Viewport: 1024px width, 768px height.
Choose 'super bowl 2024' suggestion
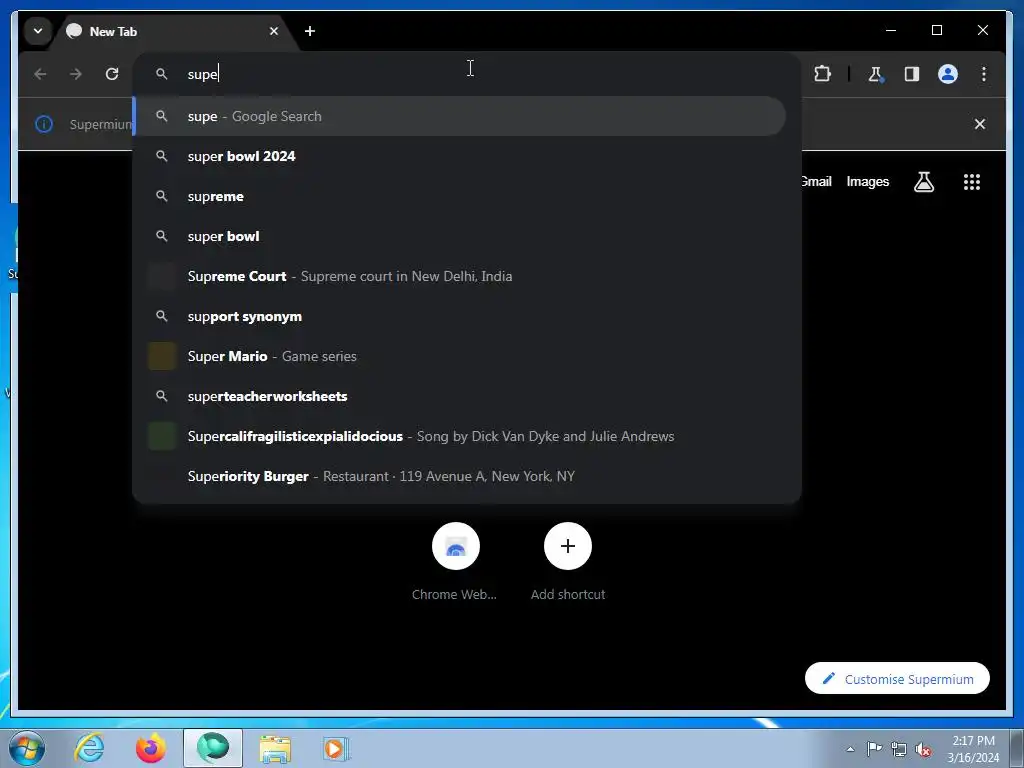pyautogui.click(x=460, y=156)
